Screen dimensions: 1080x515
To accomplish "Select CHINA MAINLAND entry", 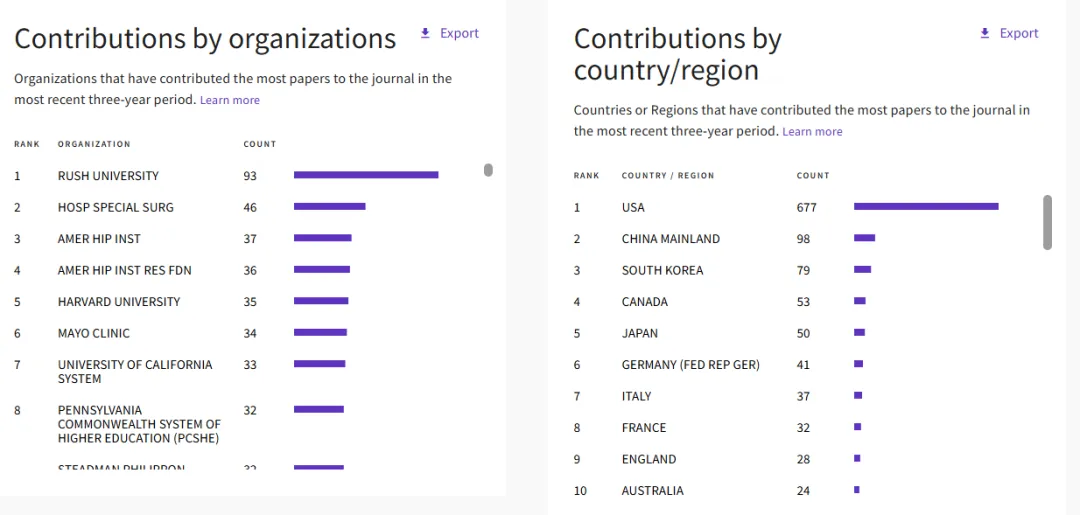I will [671, 239].
